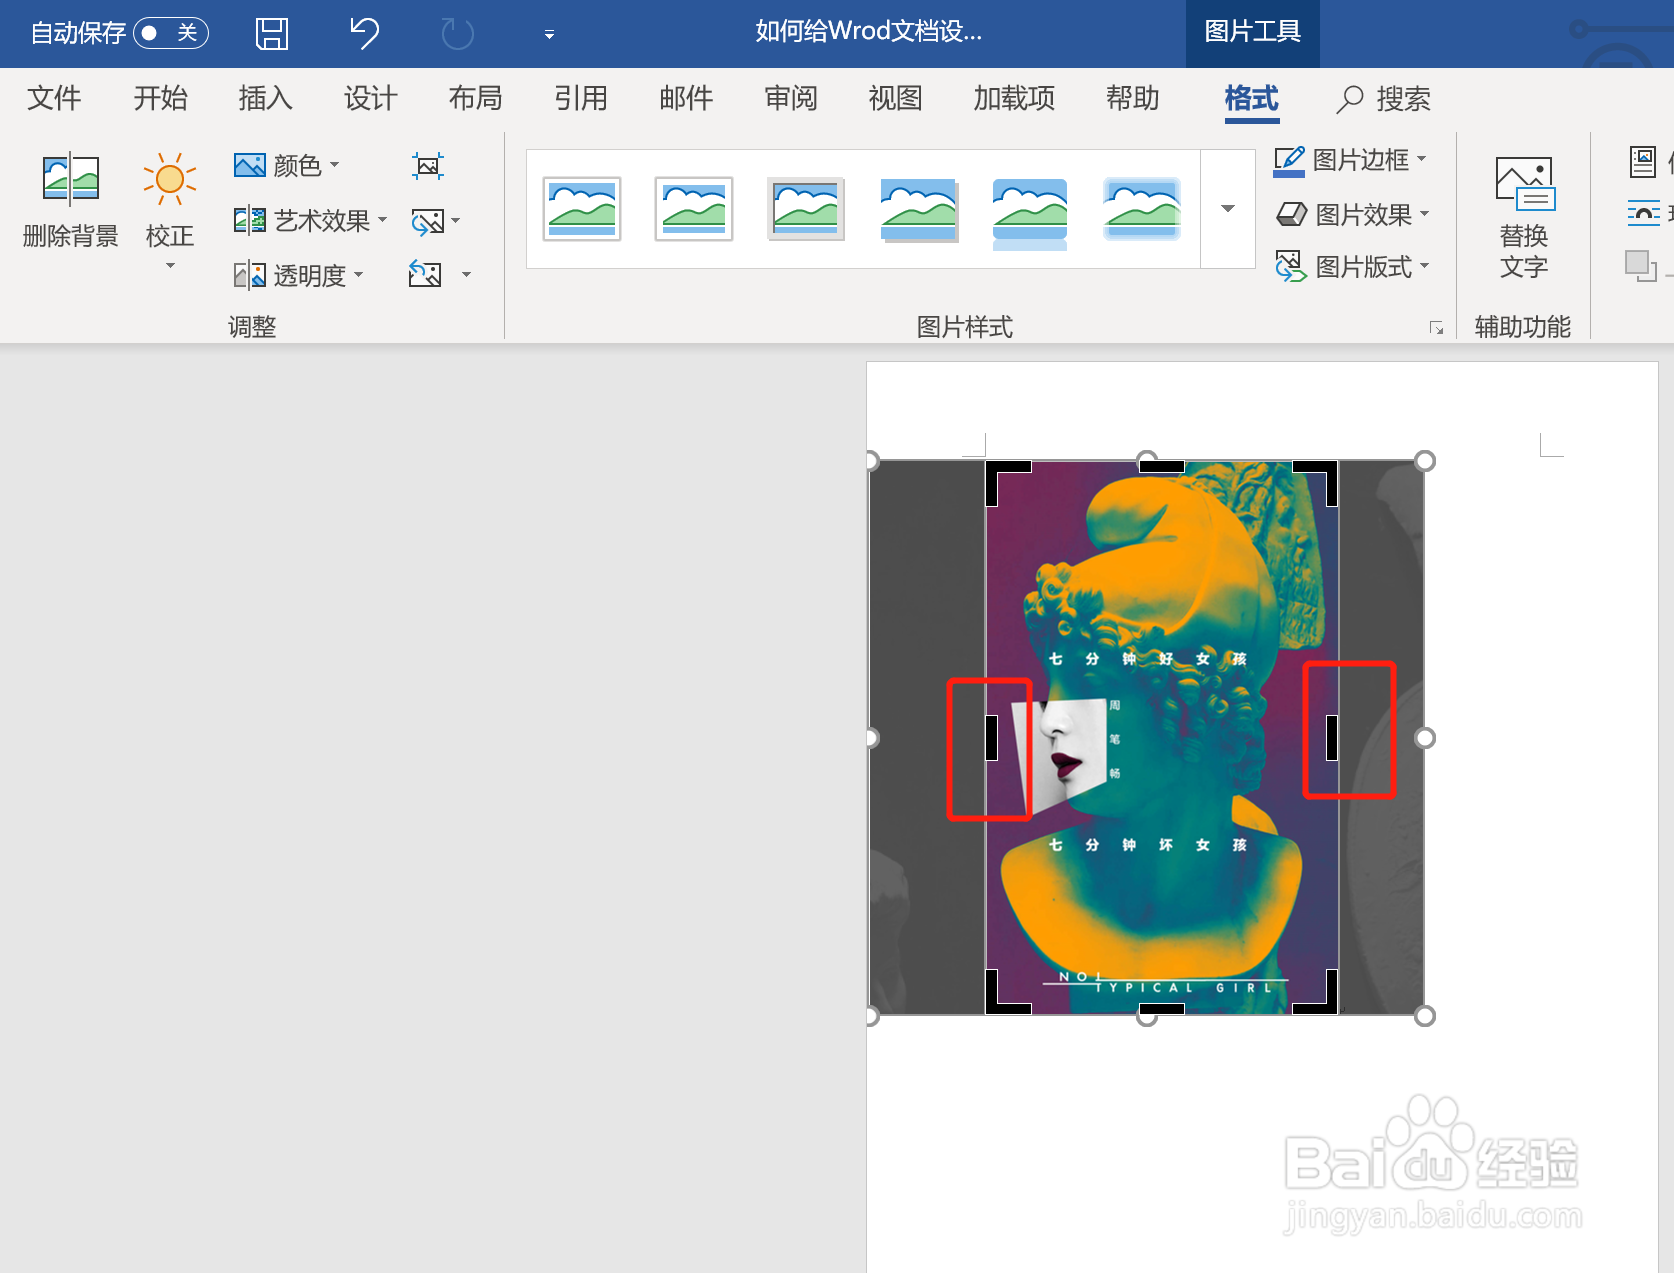Click the right-middle crop handle
The width and height of the screenshot is (1674, 1273).
(1332, 738)
